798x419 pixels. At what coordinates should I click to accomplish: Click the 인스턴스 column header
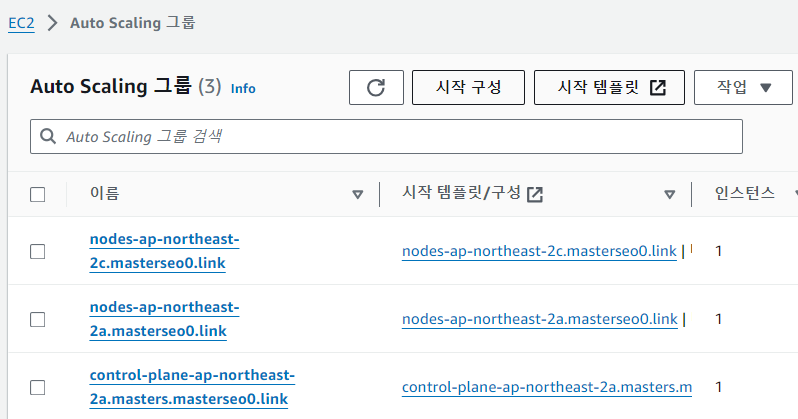pos(745,193)
